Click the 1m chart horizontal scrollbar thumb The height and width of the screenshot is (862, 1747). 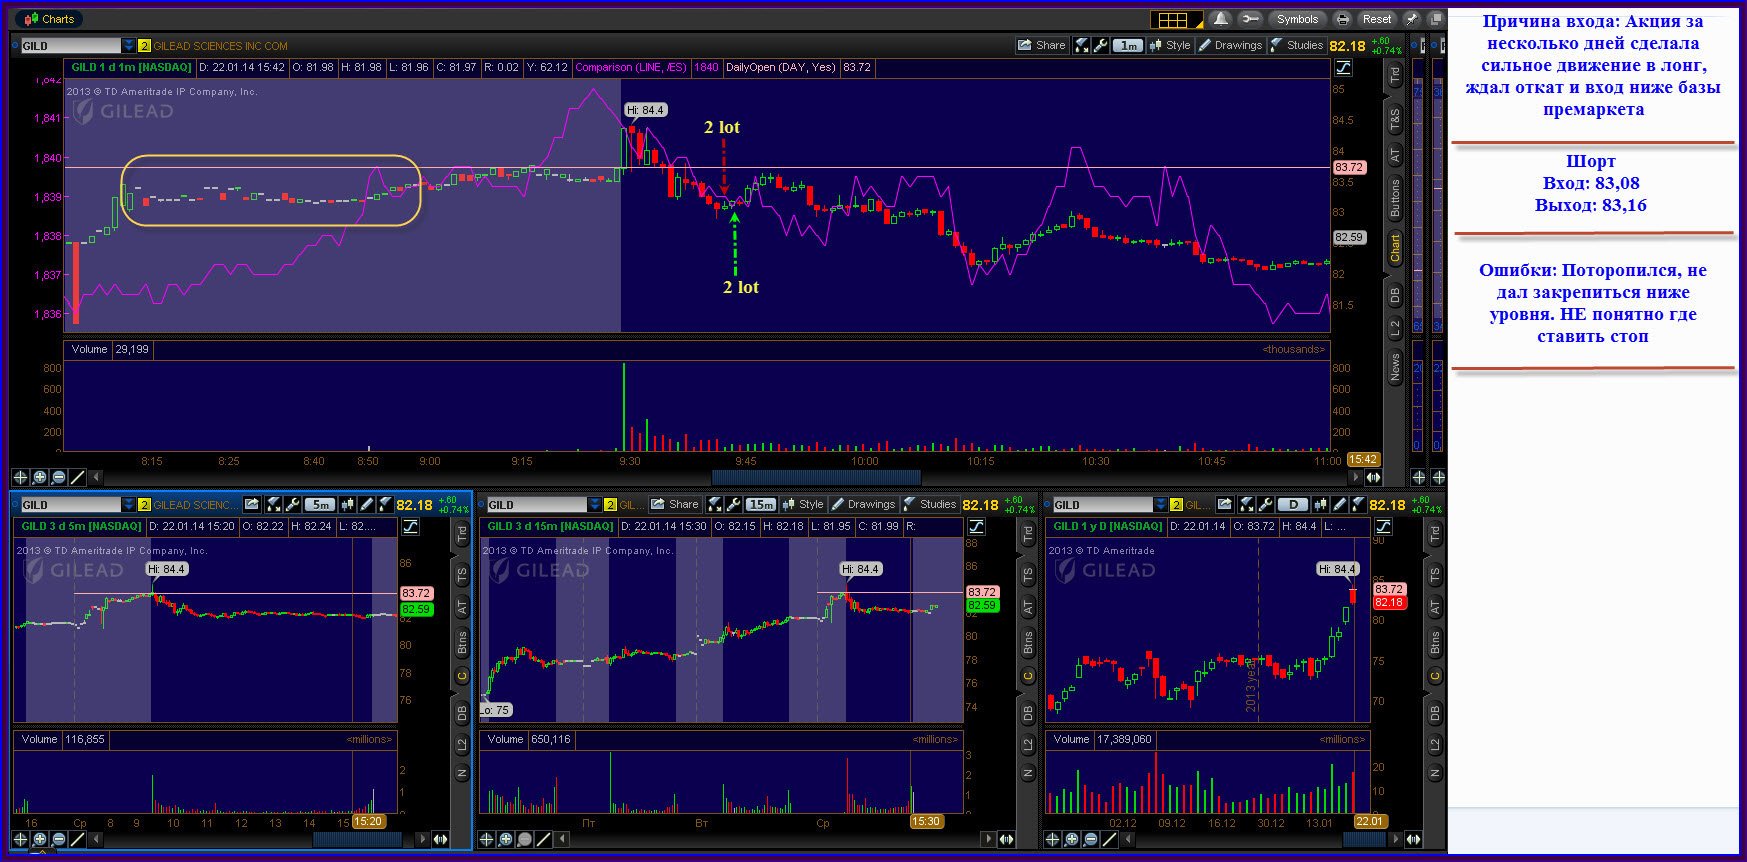click(816, 477)
